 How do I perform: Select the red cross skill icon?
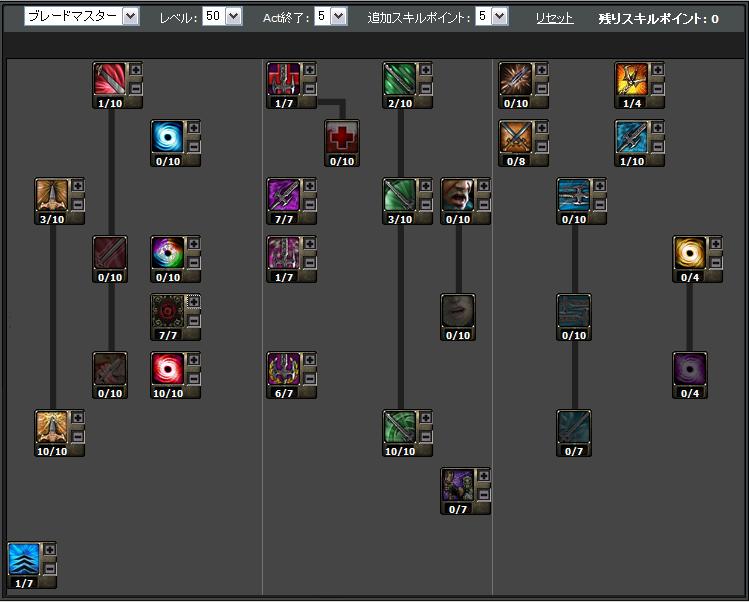click(x=342, y=137)
